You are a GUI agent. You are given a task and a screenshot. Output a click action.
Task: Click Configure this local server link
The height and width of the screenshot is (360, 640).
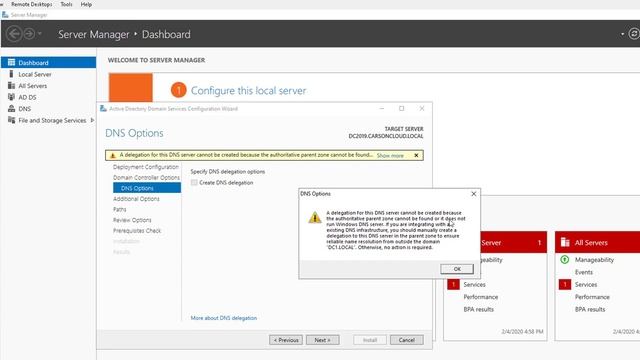pyautogui.click(x=248, y=91)
